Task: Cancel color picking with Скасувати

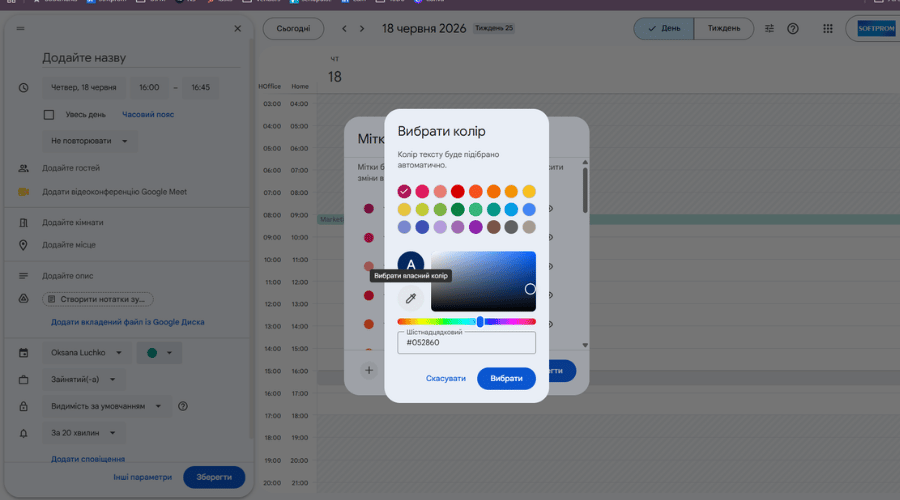Action: [x=446, y=378]
